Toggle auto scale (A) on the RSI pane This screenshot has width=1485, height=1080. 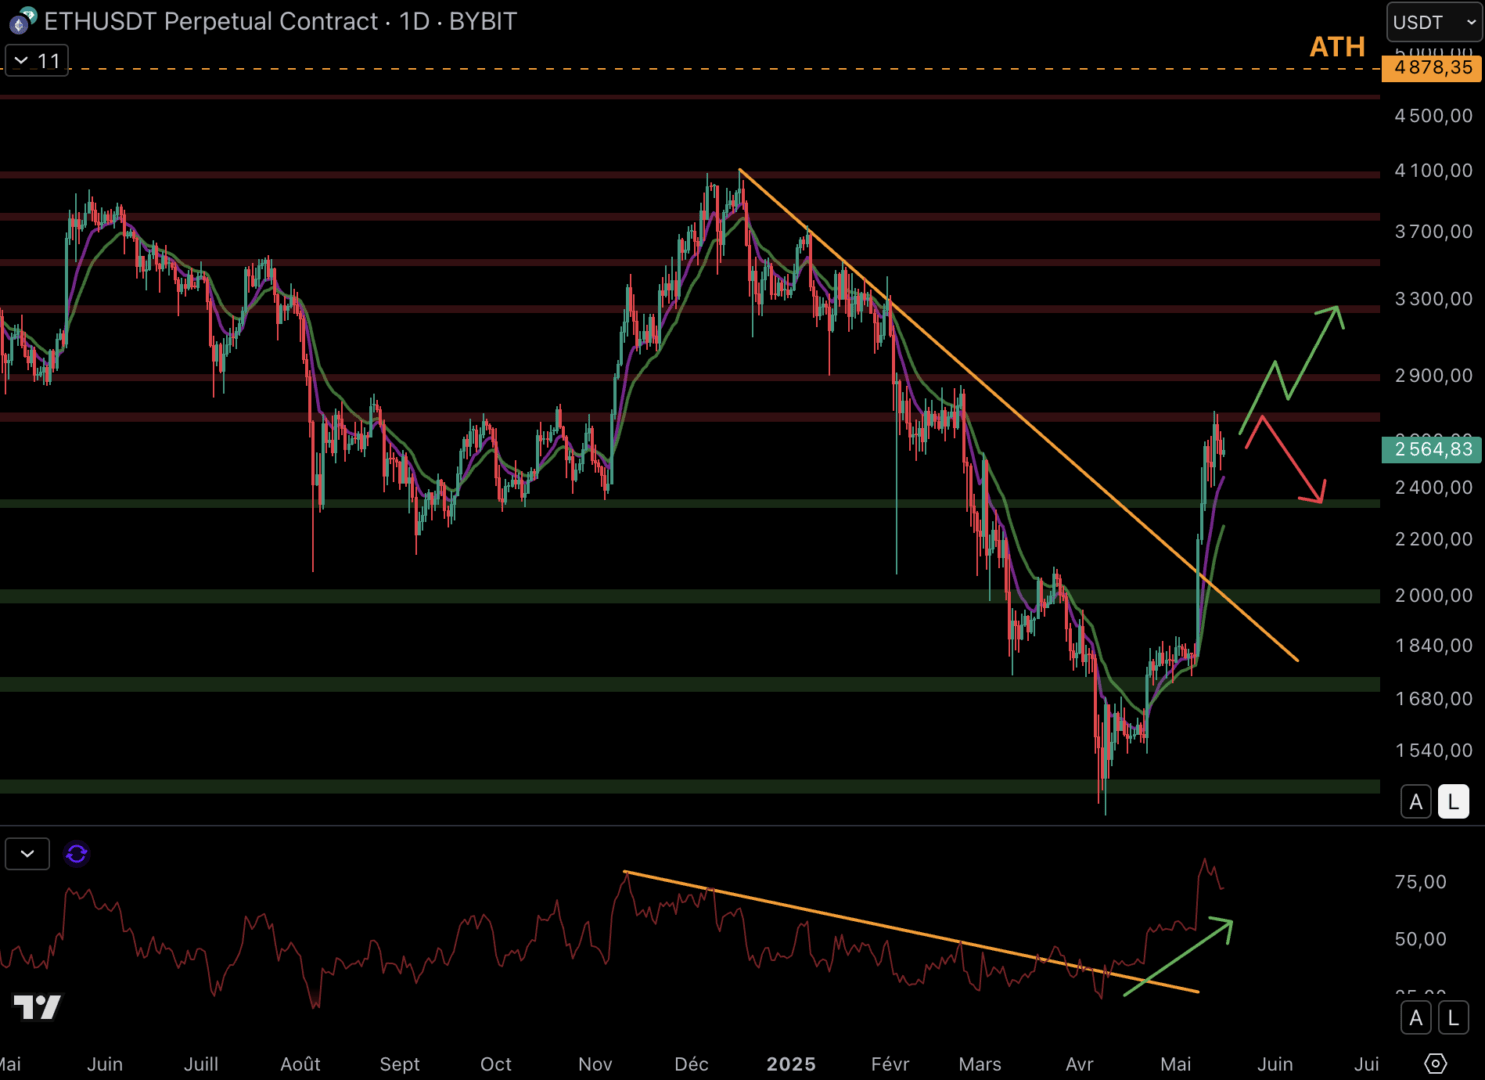(1416, 1018)
